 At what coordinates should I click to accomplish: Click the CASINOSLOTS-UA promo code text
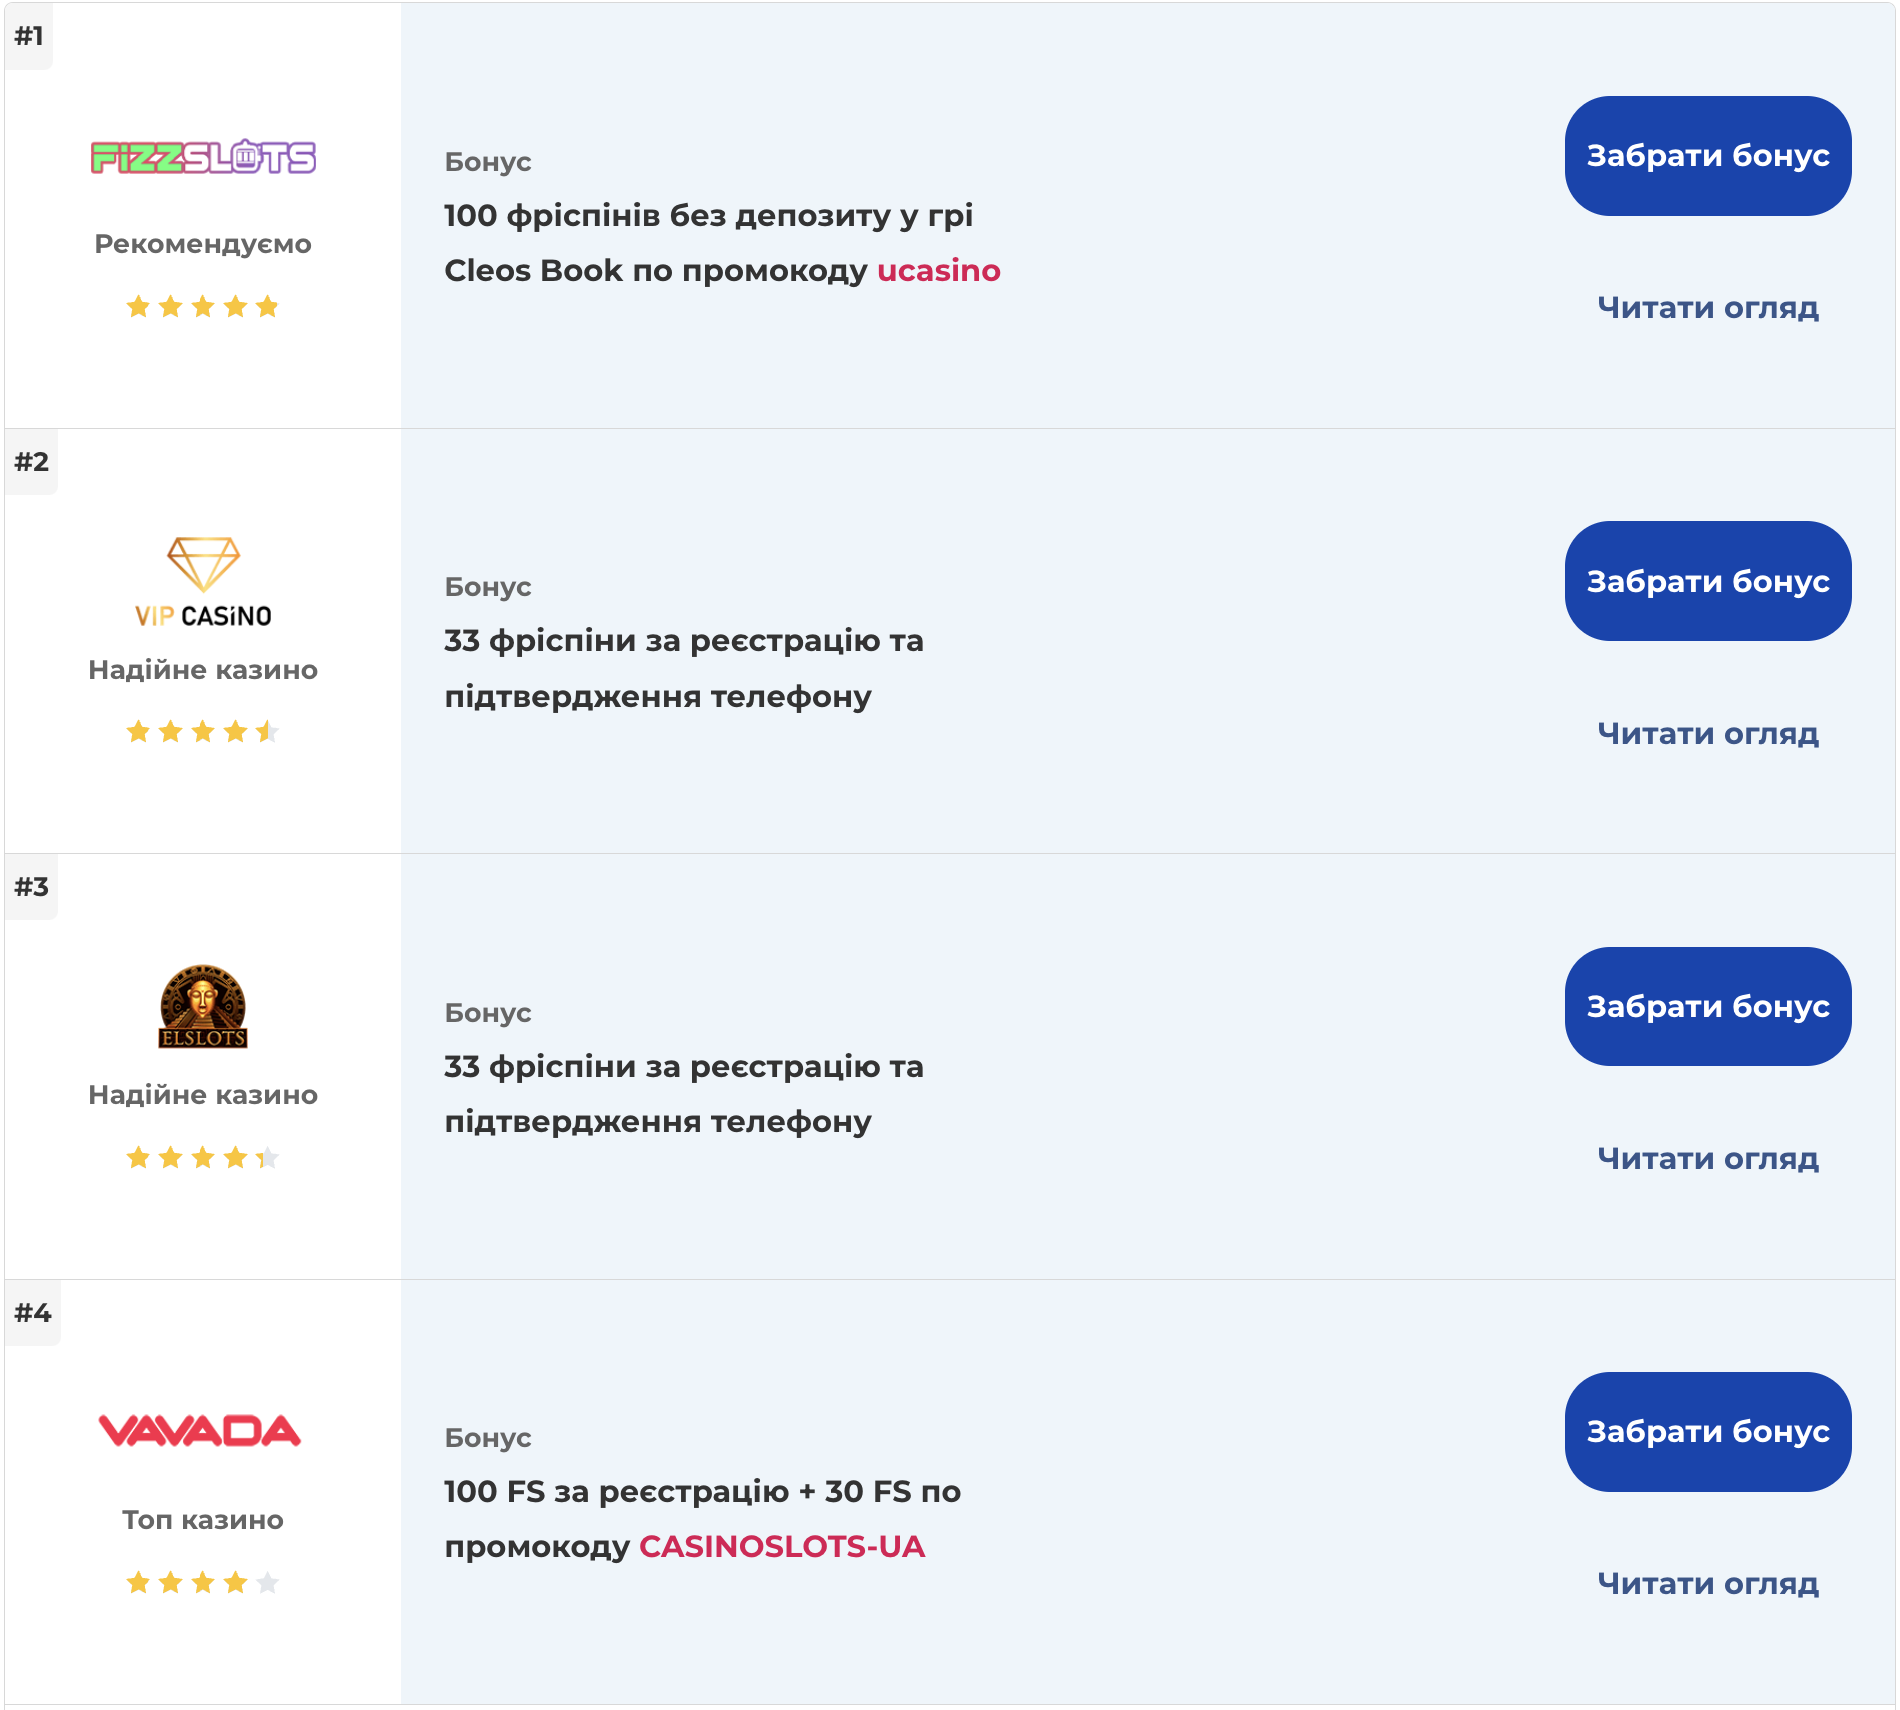coord(782,1547)
